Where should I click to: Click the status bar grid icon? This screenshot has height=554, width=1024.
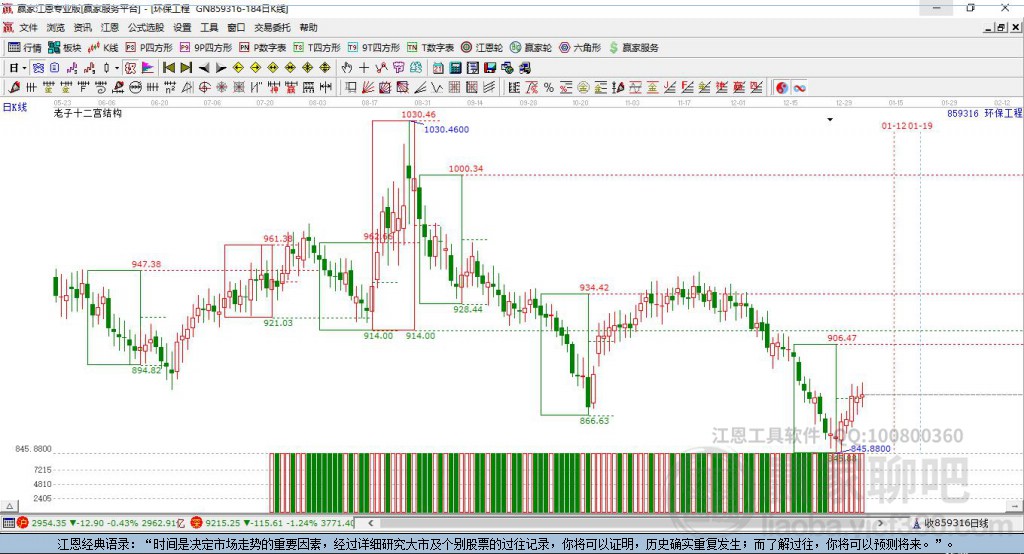pos(8,523)
